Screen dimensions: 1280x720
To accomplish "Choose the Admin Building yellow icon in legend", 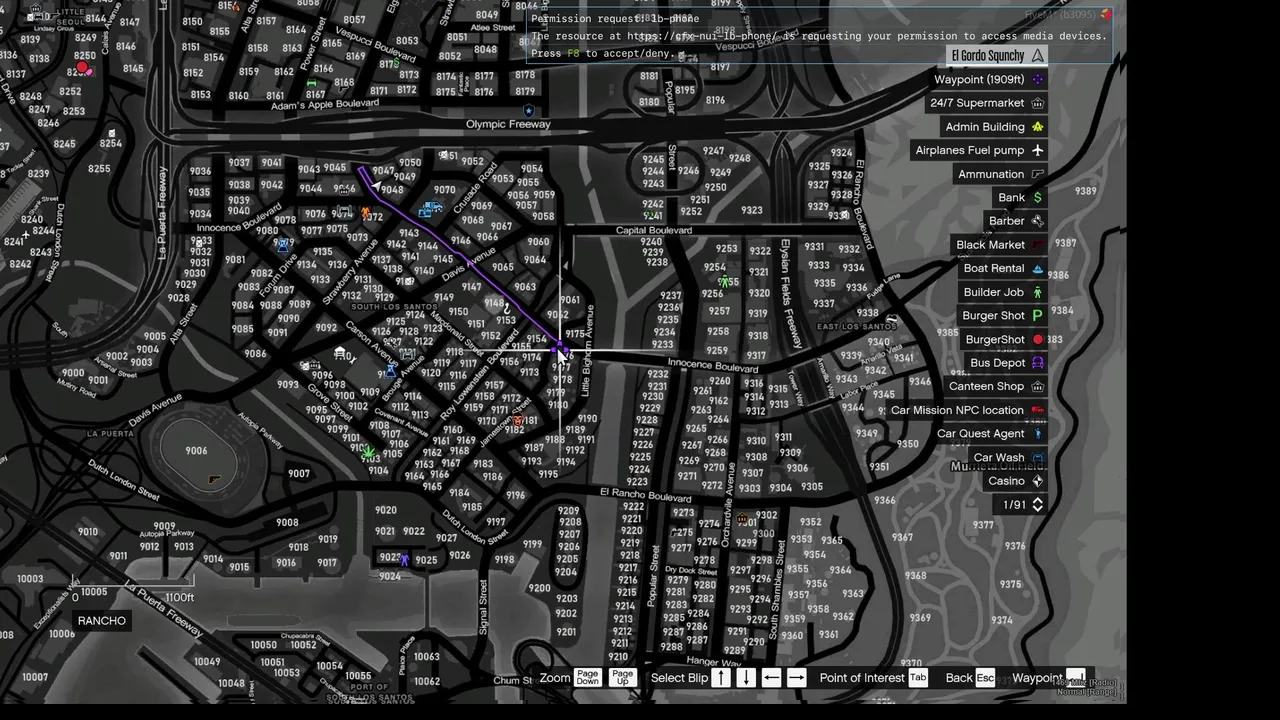I will 1038,127.
